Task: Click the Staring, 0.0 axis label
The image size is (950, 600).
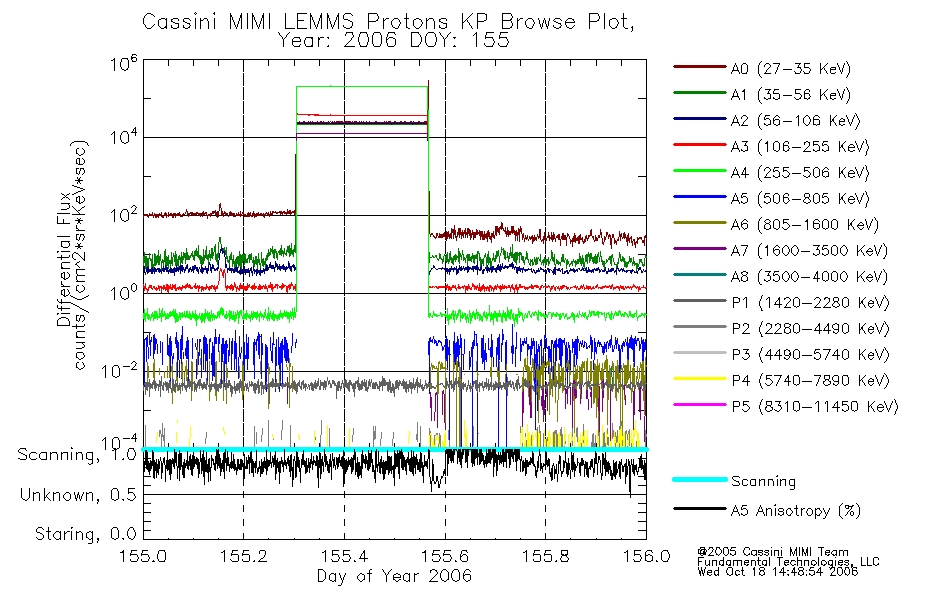Action: click(x=86, y=534)
